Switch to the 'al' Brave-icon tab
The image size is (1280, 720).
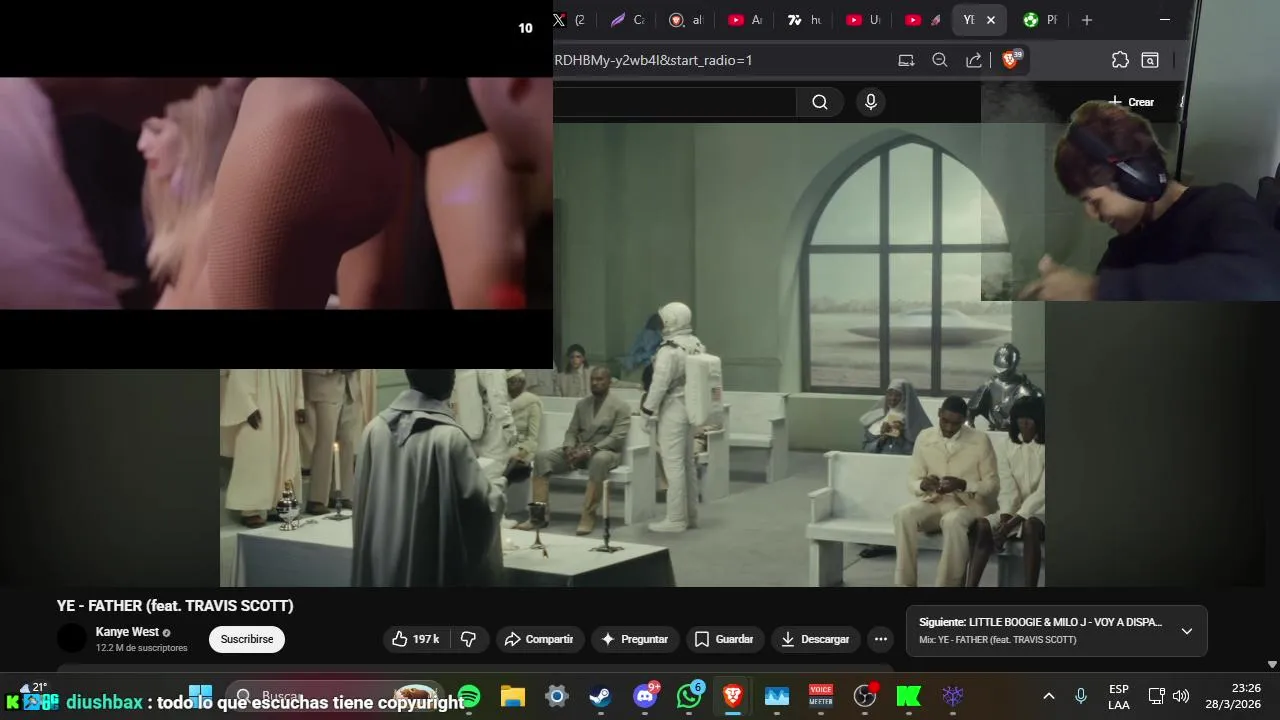pos(686,20)
